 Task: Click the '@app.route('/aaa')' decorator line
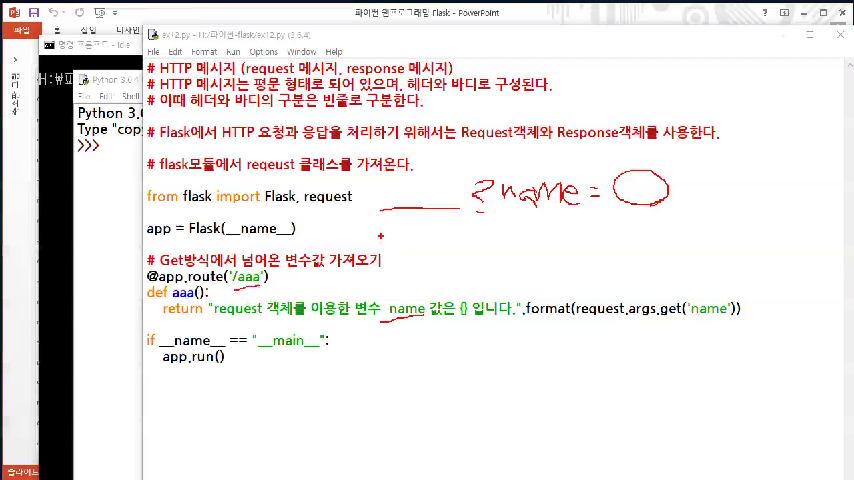tap(208, 276)
